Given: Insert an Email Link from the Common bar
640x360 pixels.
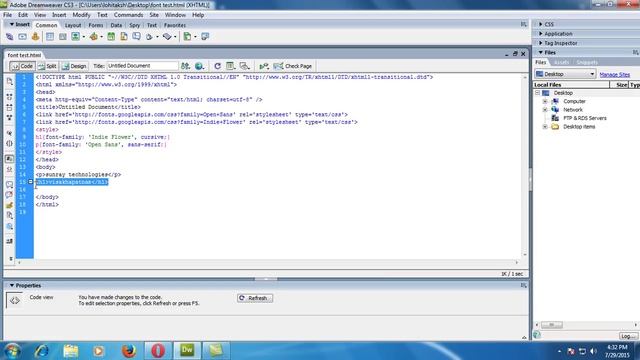Looking at the screenshot, I should pyautogui.click(x=22, y=37).
